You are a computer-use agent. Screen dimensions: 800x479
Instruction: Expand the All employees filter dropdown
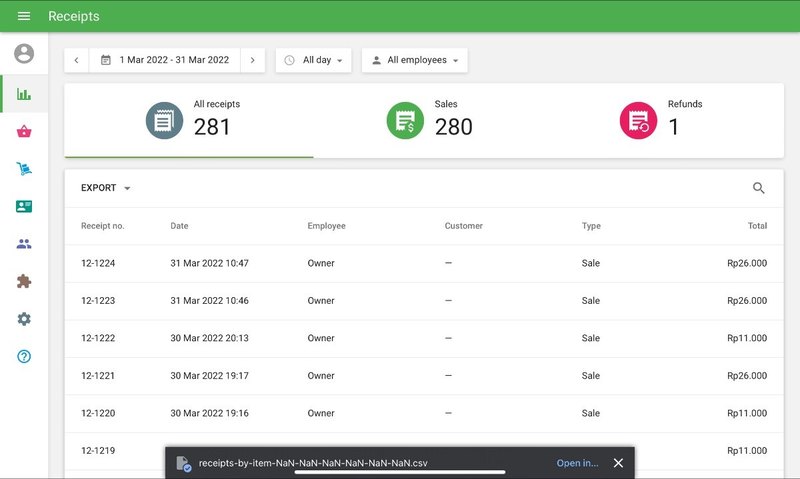414,60
